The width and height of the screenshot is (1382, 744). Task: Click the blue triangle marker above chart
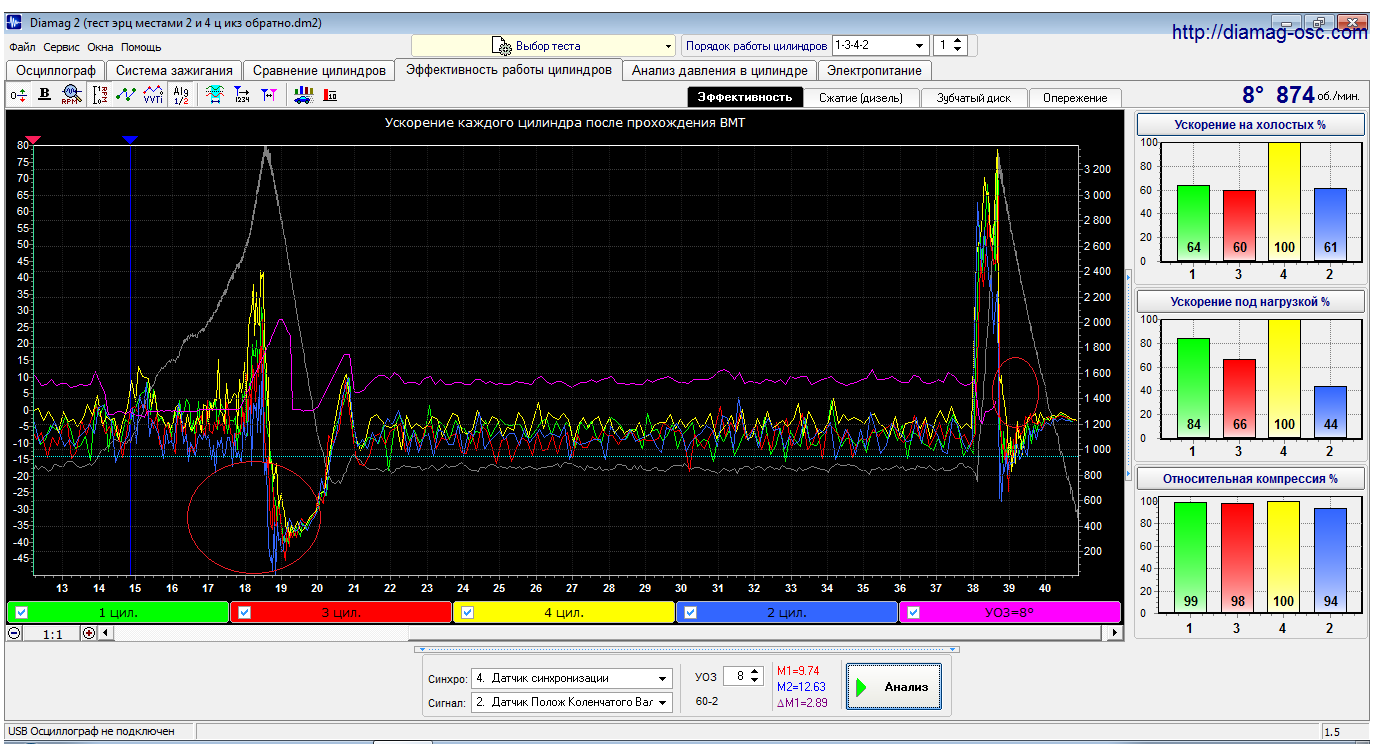pos(130,140)
